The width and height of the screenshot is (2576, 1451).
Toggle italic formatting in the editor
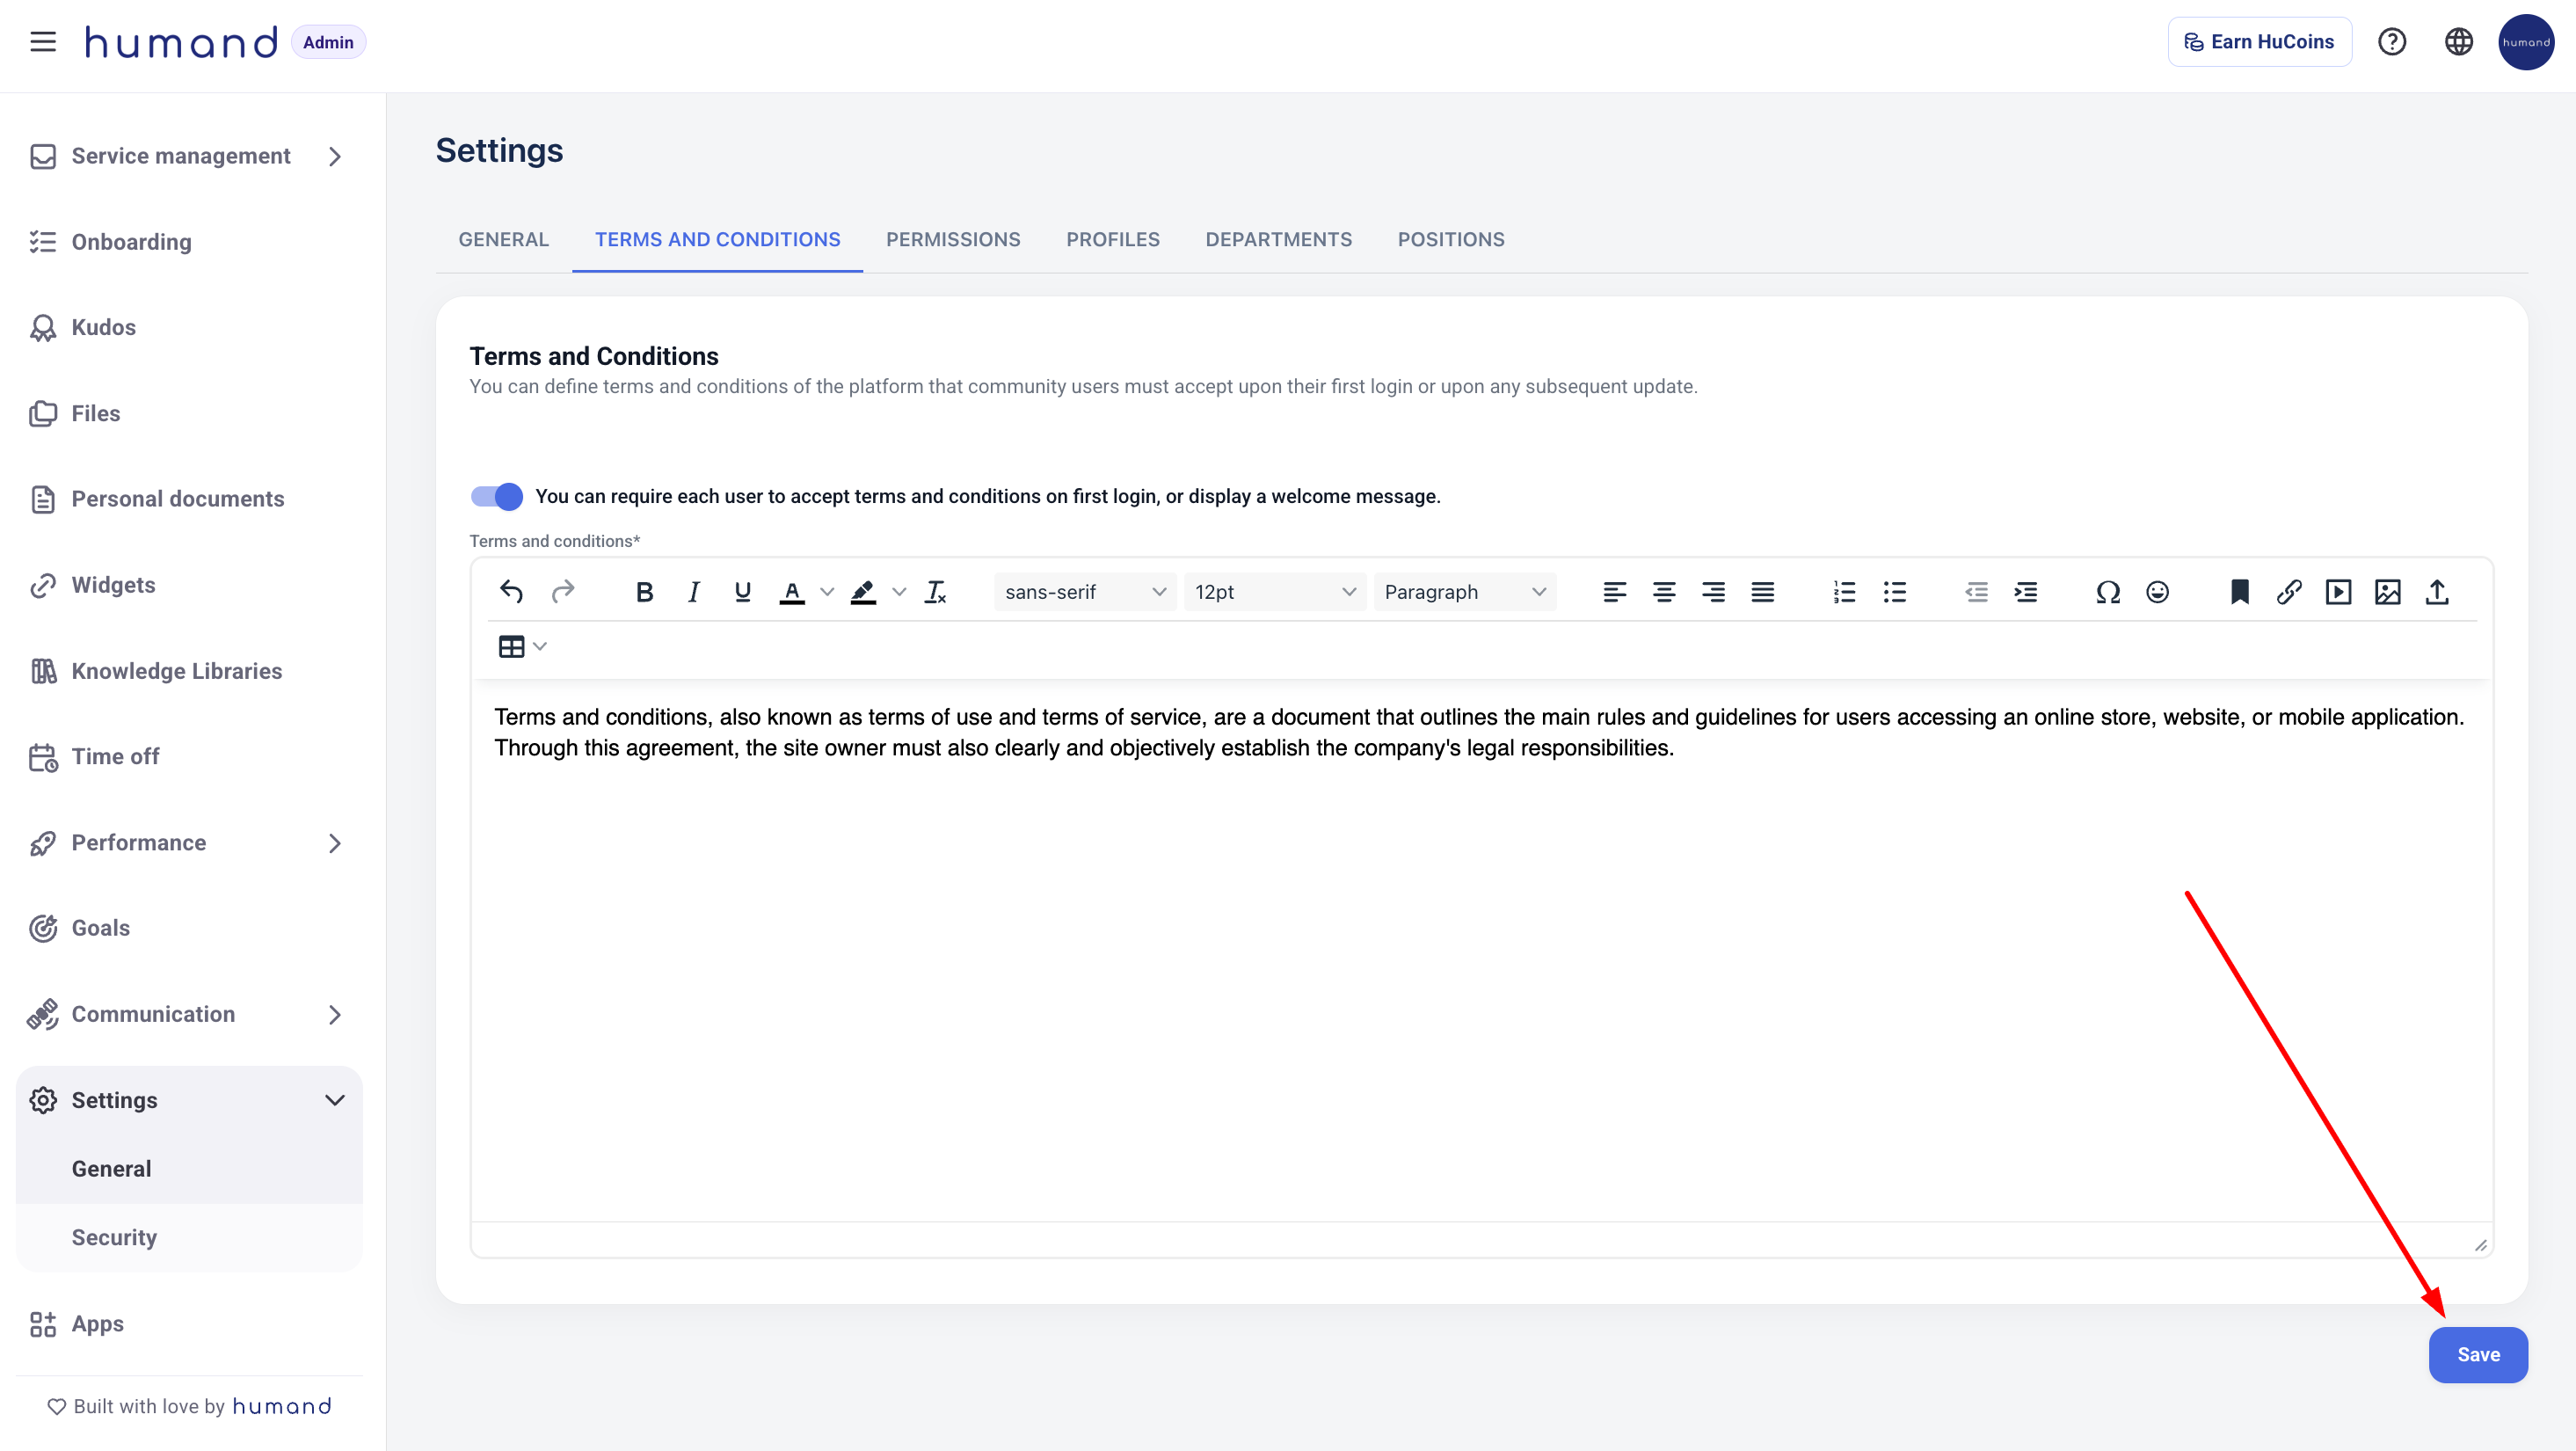693,592
